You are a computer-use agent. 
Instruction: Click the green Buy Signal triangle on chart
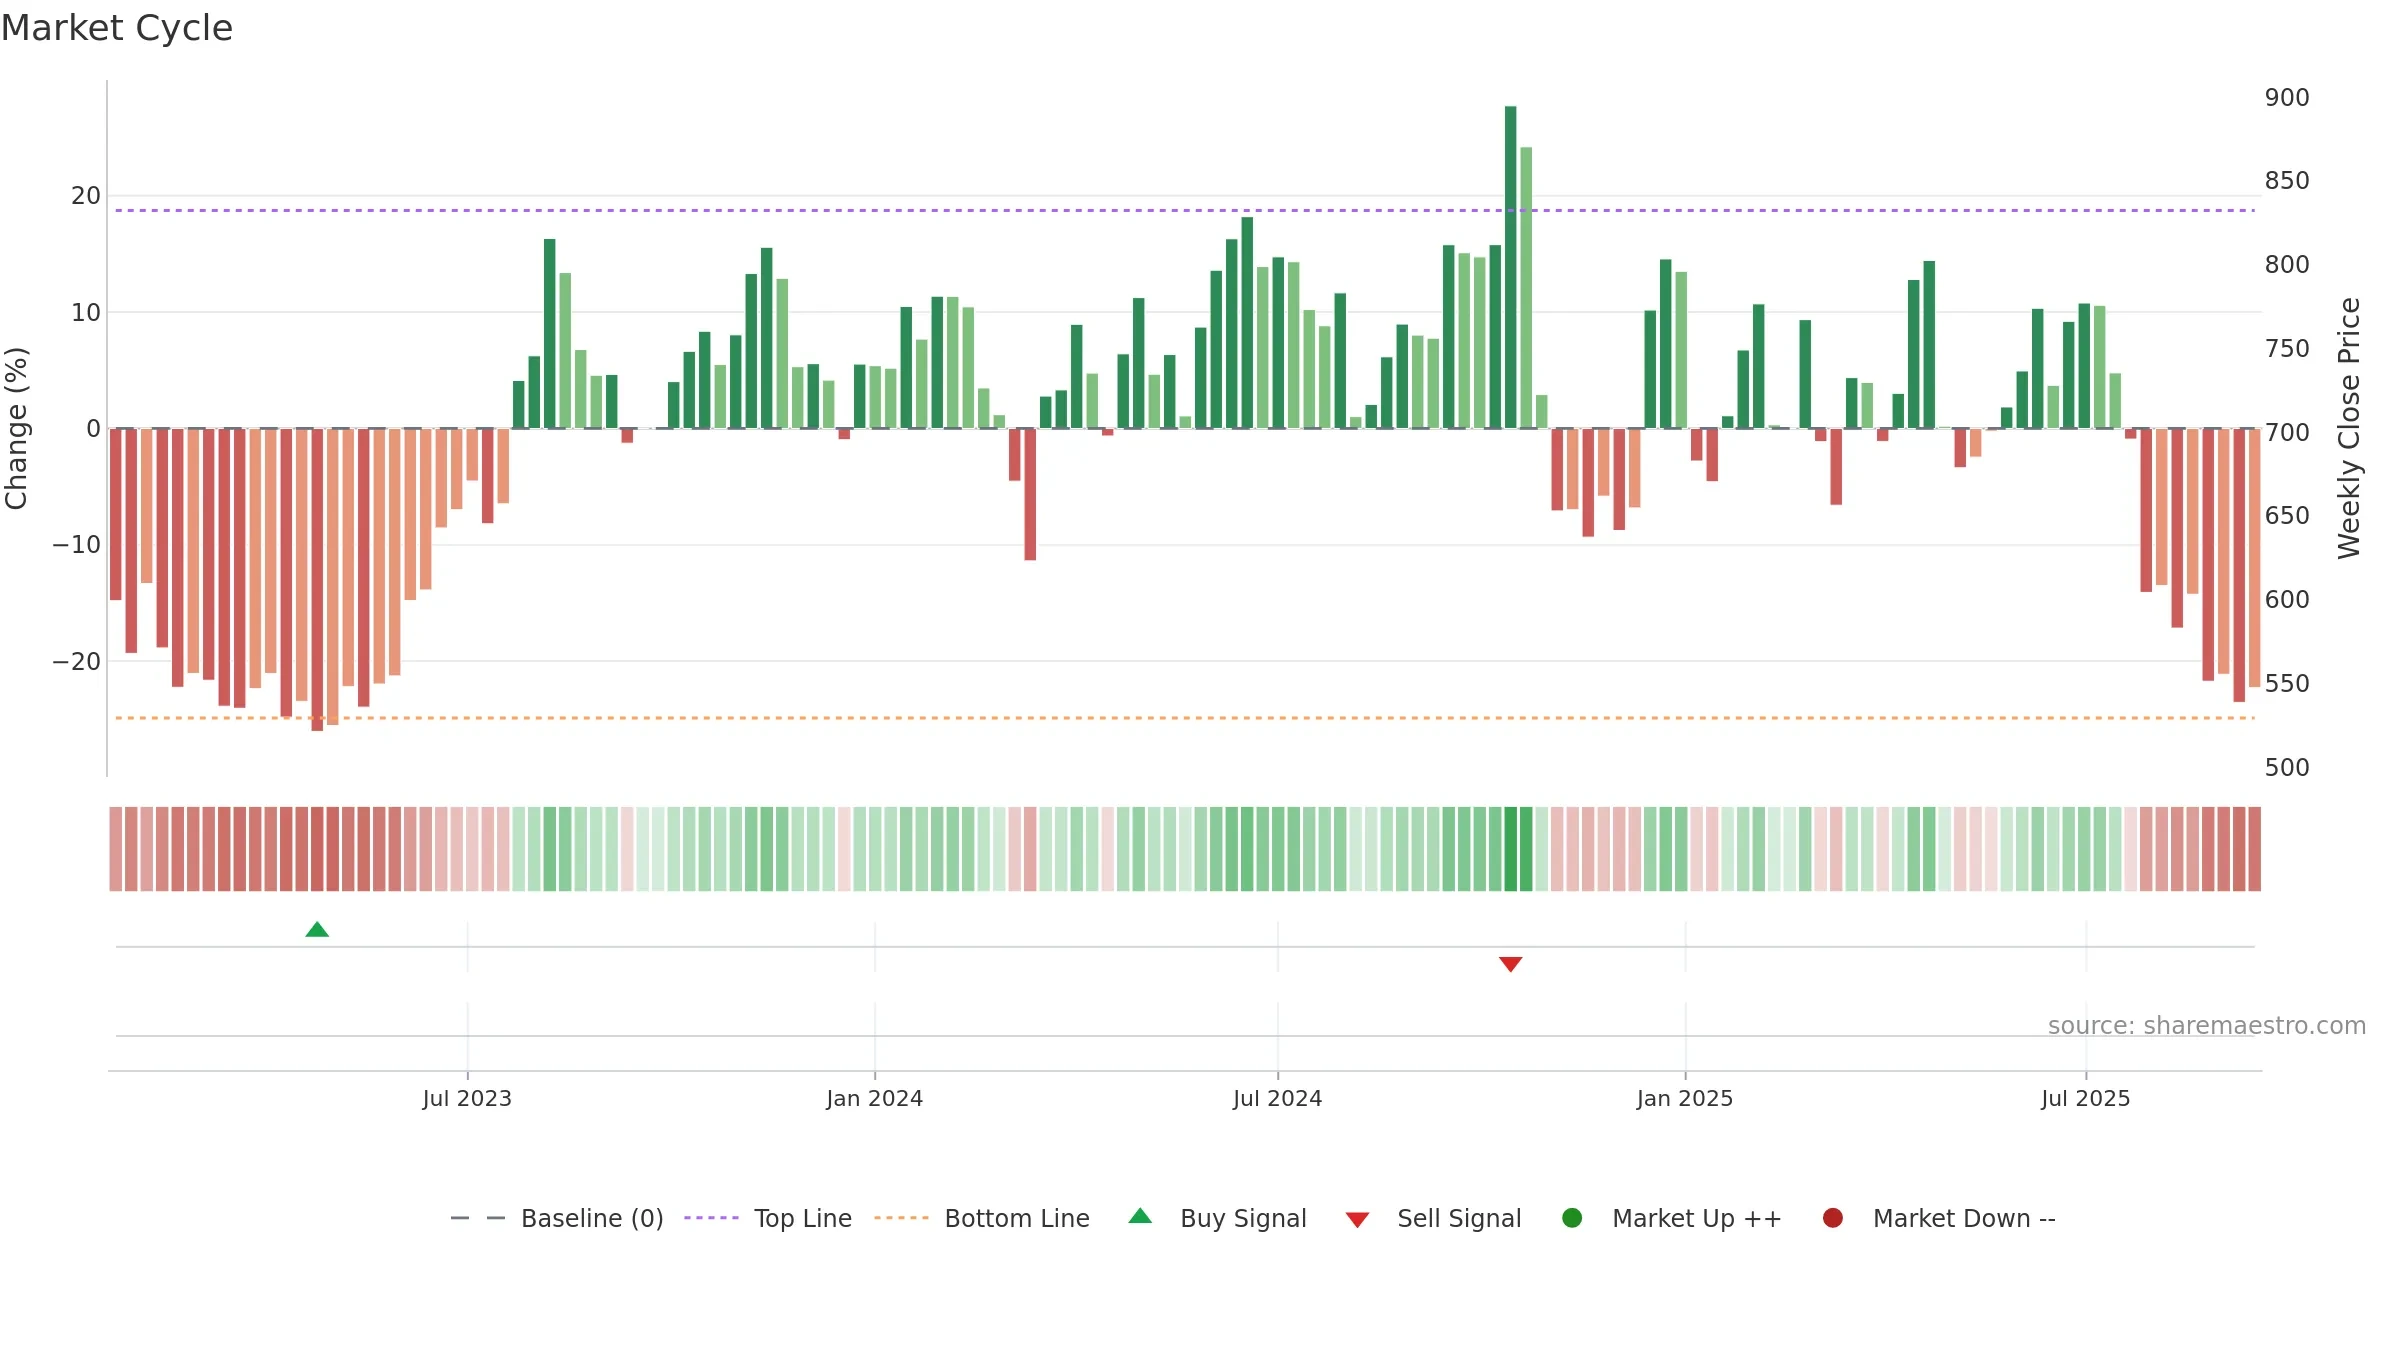point(317,929)
